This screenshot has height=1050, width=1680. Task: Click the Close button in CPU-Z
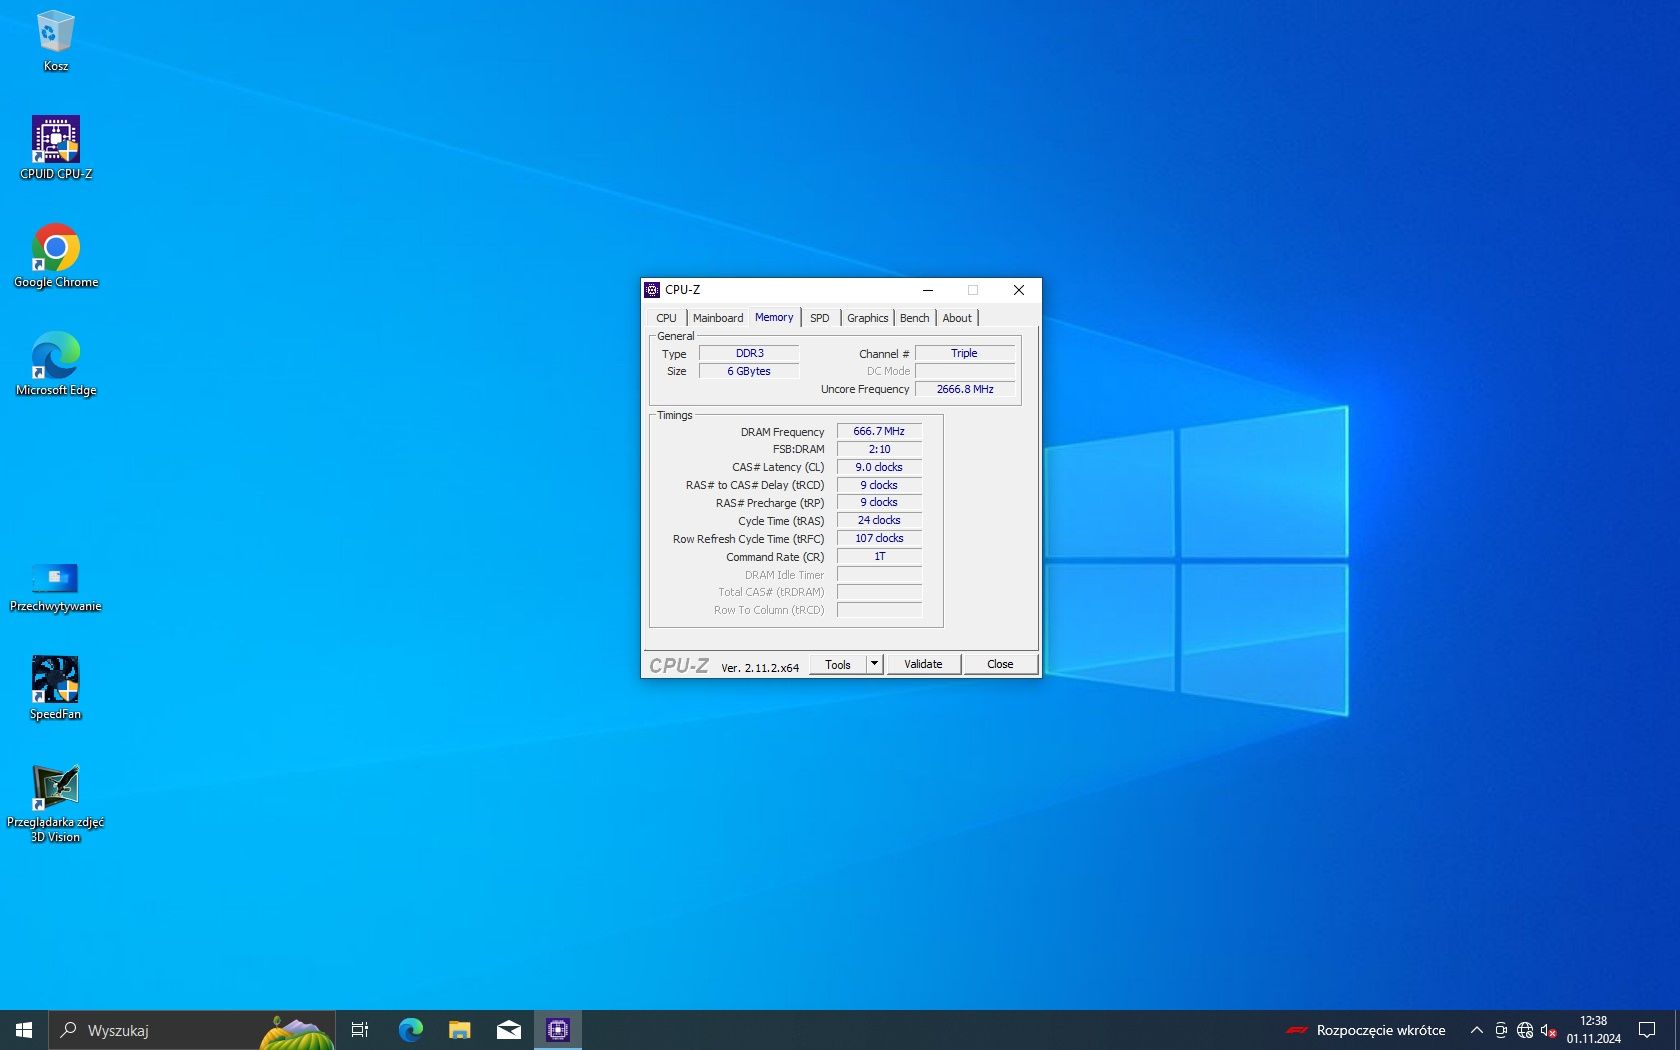tap(1000, 664)
